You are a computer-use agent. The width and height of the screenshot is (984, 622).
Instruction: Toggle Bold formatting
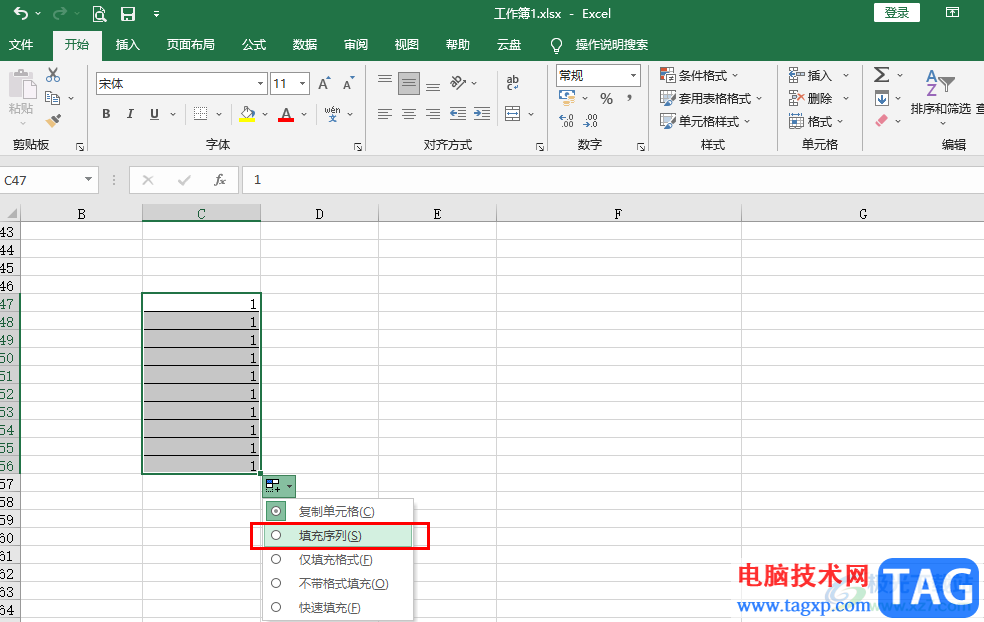[x=106, y=114]
